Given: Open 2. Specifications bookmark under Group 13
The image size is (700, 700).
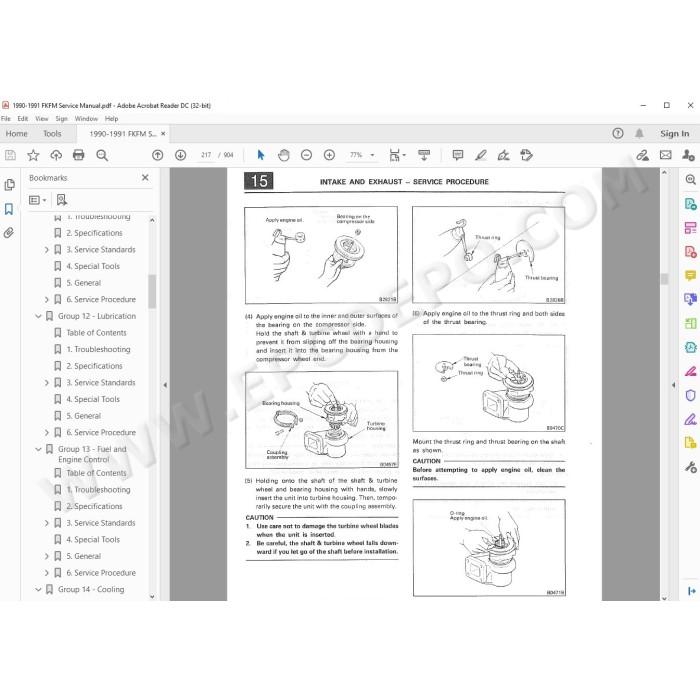Looking at the screenshot, I should coord(94,506).
